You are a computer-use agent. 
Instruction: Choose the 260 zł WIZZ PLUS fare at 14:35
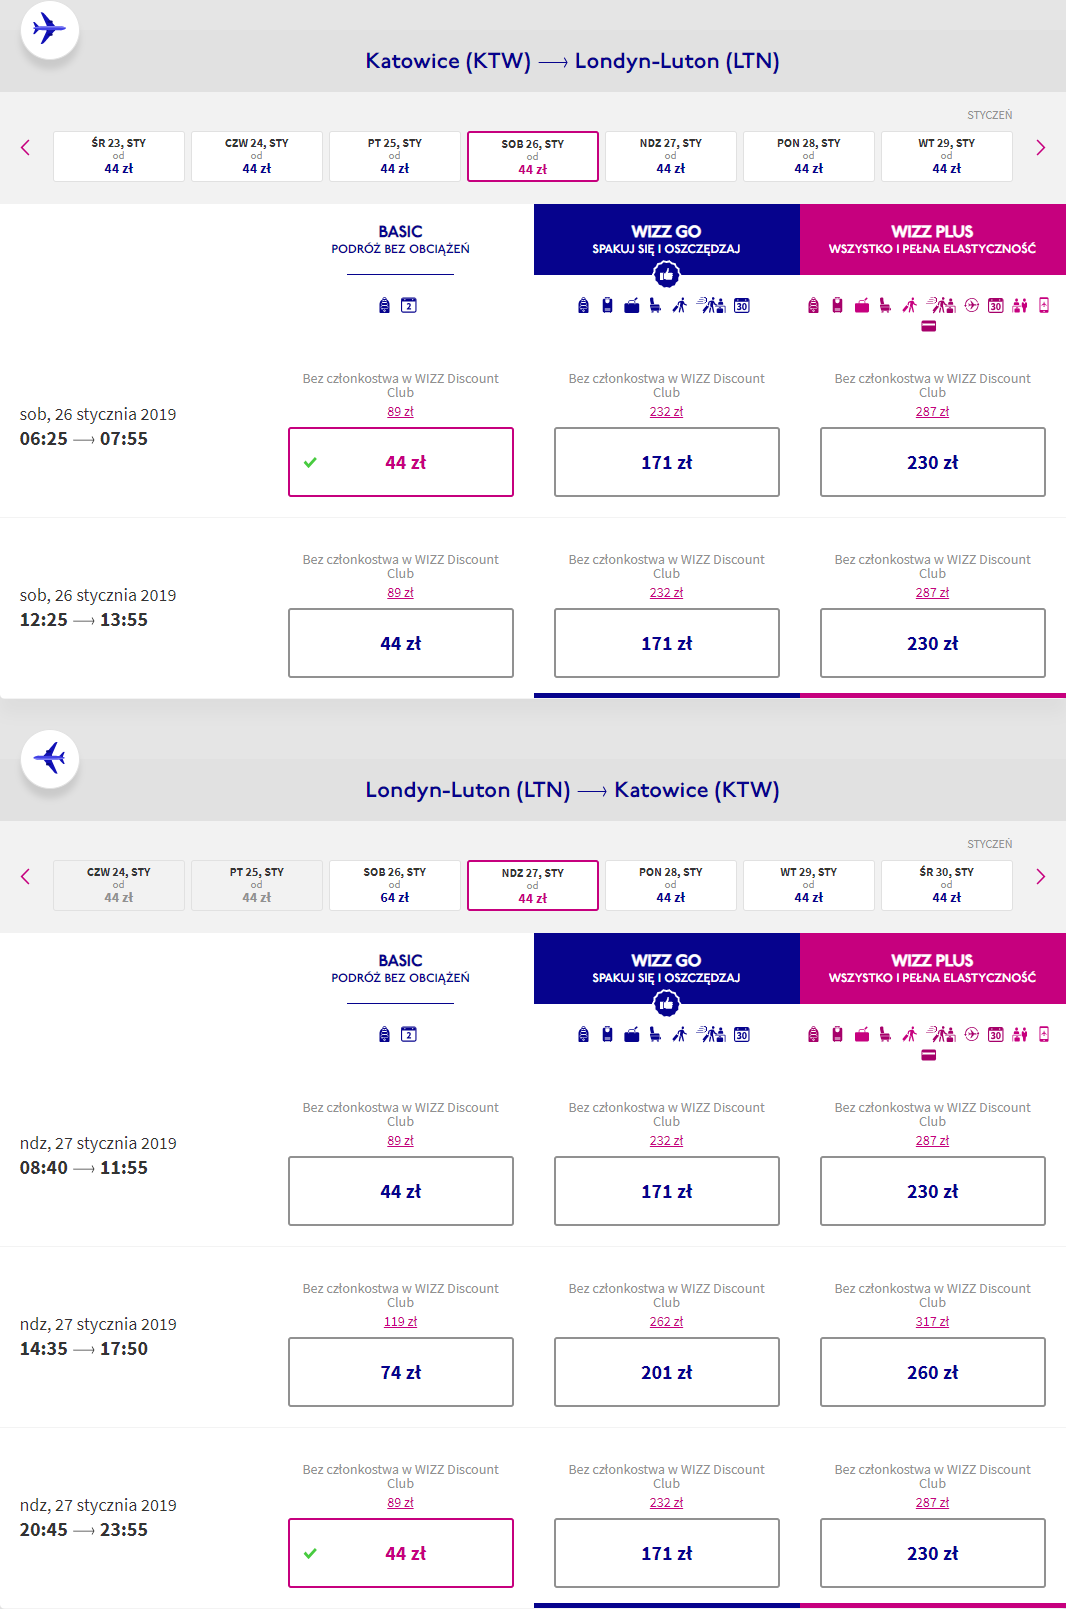(933, 1372)
